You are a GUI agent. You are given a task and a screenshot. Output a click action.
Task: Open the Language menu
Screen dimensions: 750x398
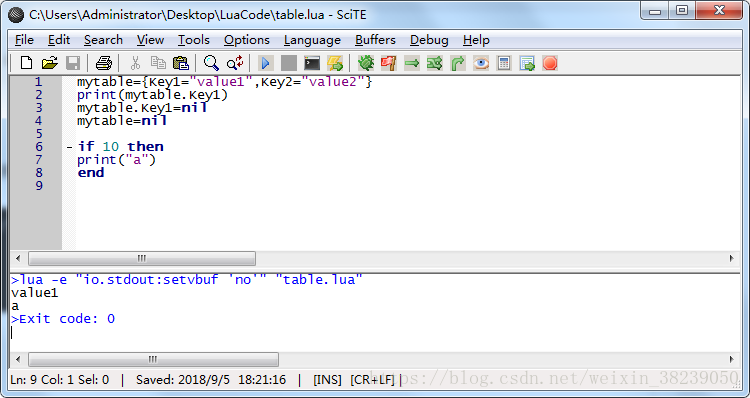pyautogui.click(x=312, y=40)
